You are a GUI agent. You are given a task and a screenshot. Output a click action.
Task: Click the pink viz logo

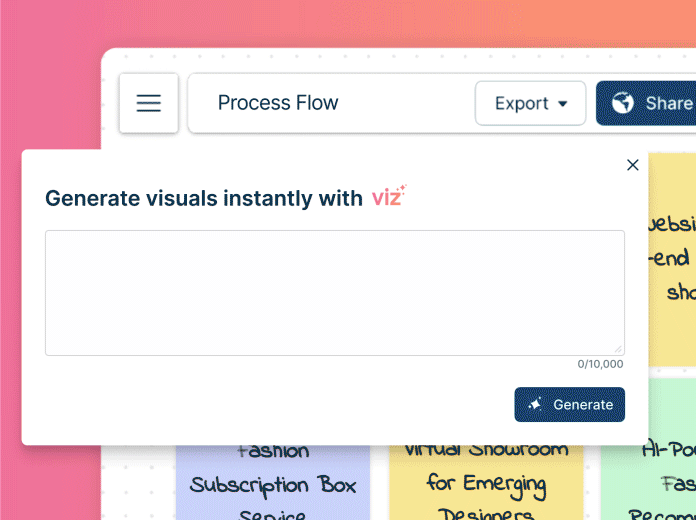click(388, 197)
